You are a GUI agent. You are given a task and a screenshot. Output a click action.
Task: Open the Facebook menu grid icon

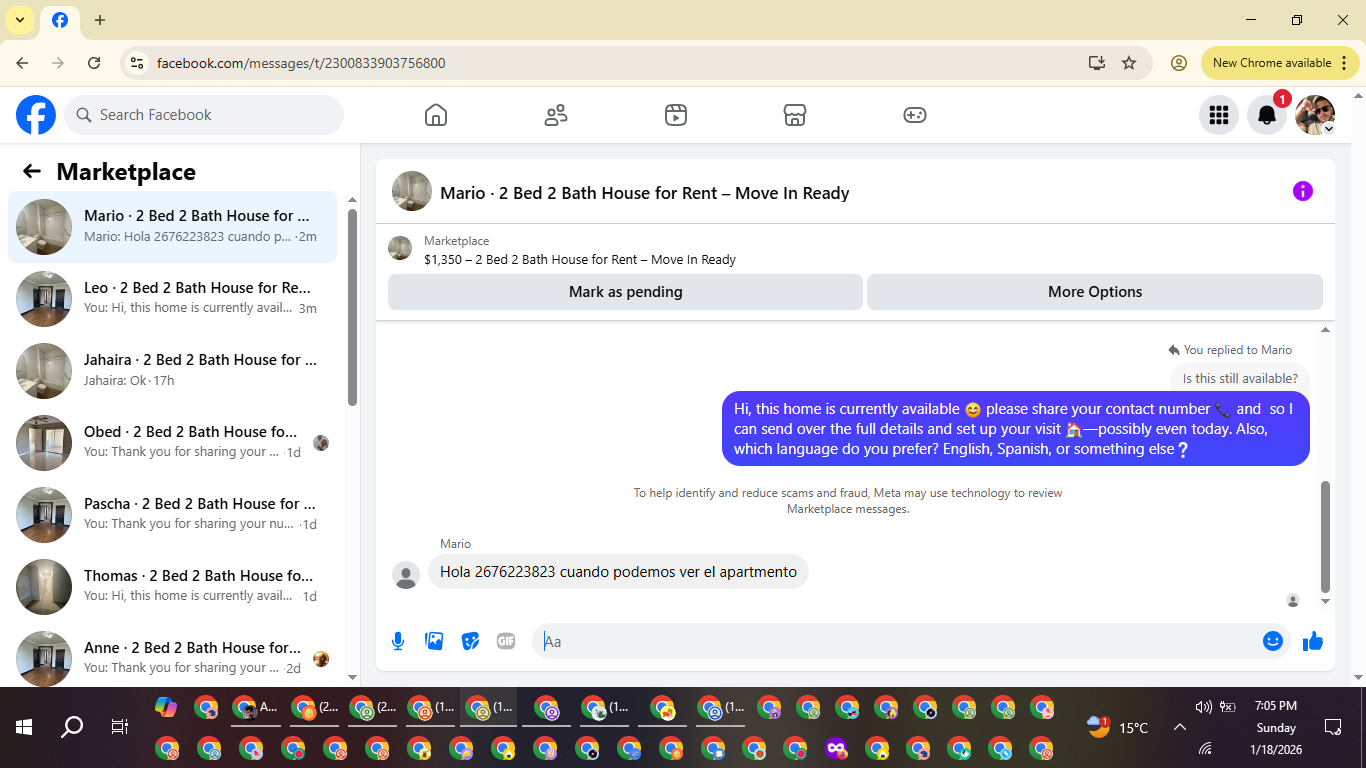[1218, 115]
